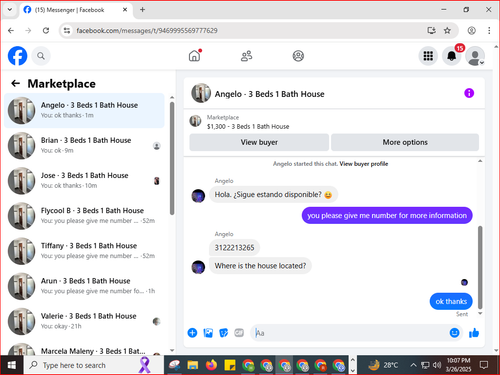Select the Messenger | Facebook tab
This screenshot has height=375, width=500.
[76, 10]
